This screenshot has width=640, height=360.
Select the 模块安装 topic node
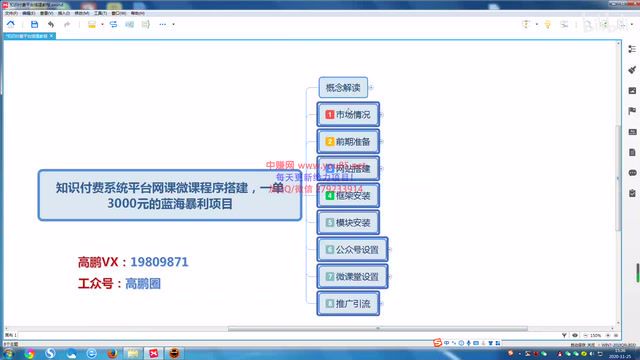pyautogui.click(x=348, y=222)
